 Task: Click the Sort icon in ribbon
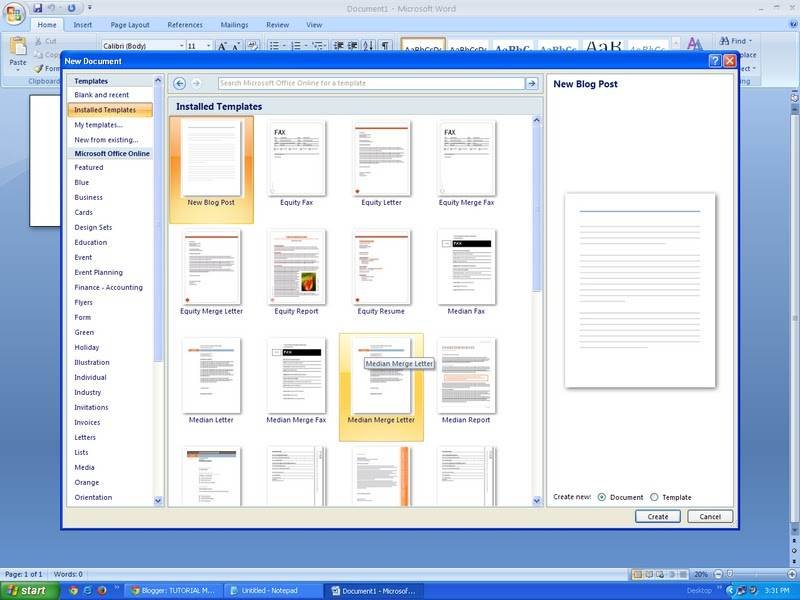coord(369,46)
